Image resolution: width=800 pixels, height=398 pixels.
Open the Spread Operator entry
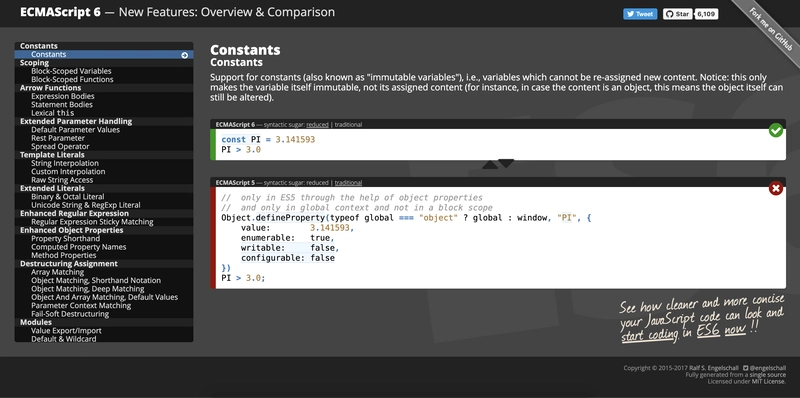(60, 146)
